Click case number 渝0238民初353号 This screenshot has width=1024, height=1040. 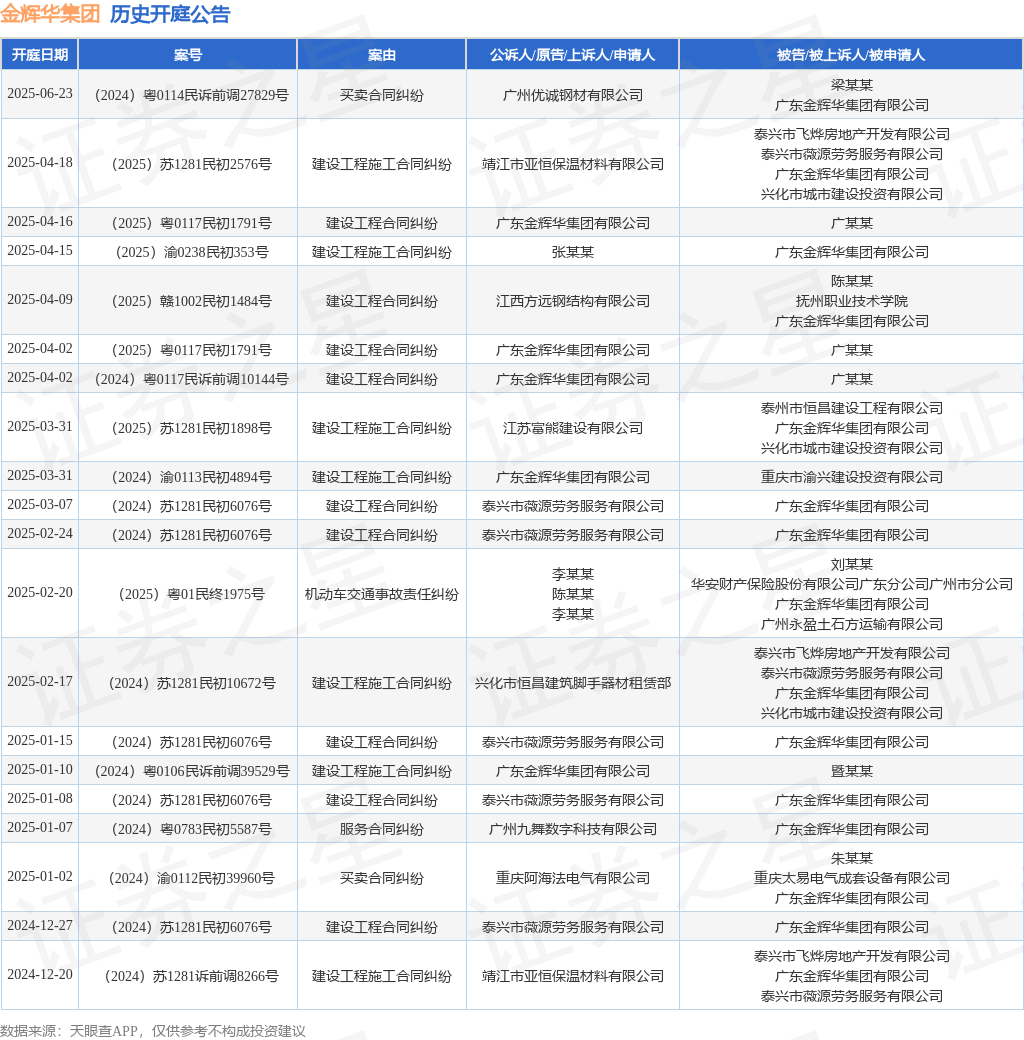191,252
